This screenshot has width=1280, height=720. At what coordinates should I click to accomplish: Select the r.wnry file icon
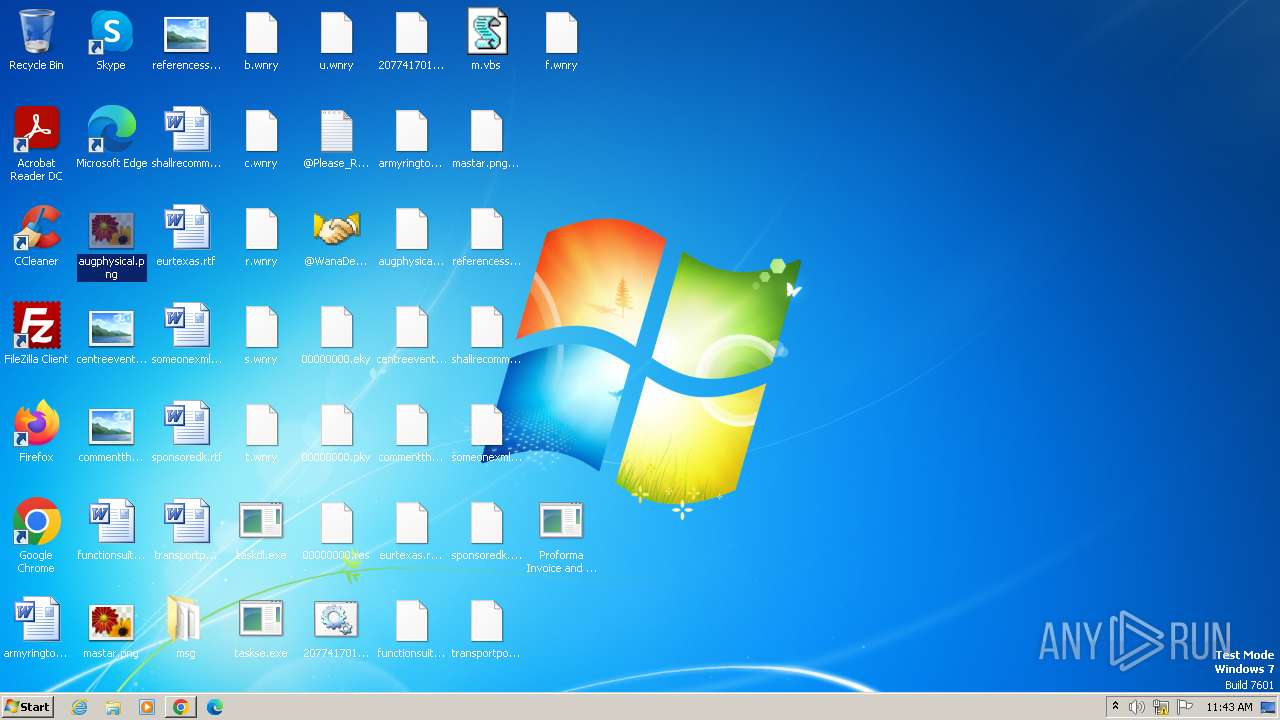[261, 237]
